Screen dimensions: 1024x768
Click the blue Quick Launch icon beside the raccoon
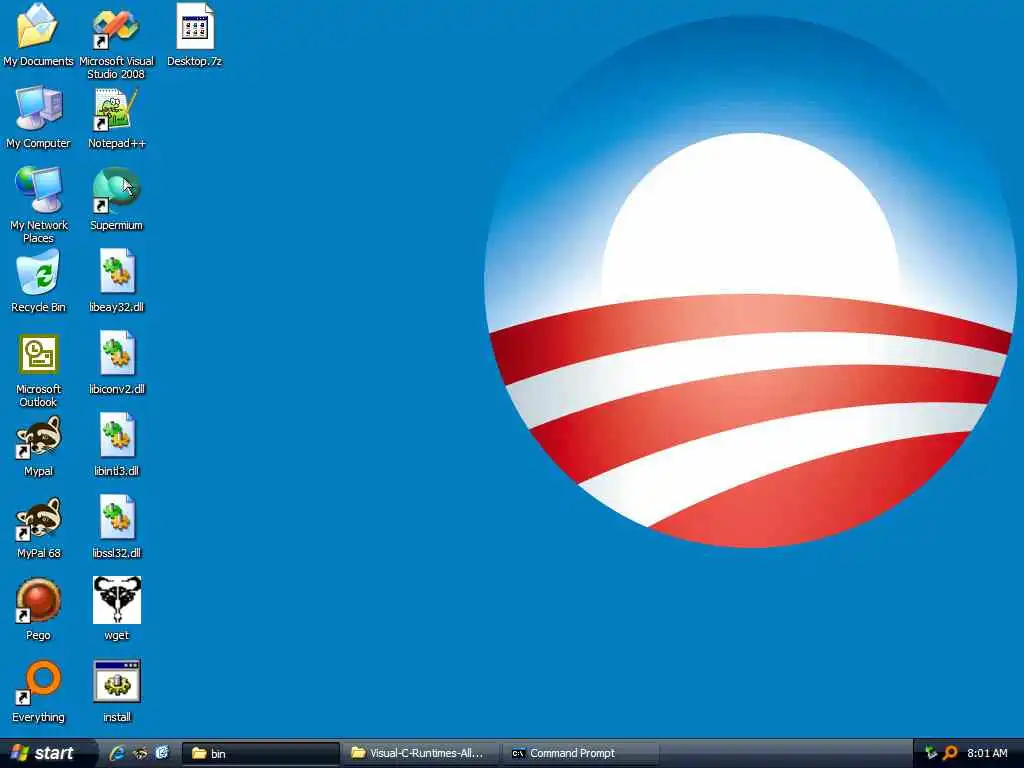click(162, 753)
